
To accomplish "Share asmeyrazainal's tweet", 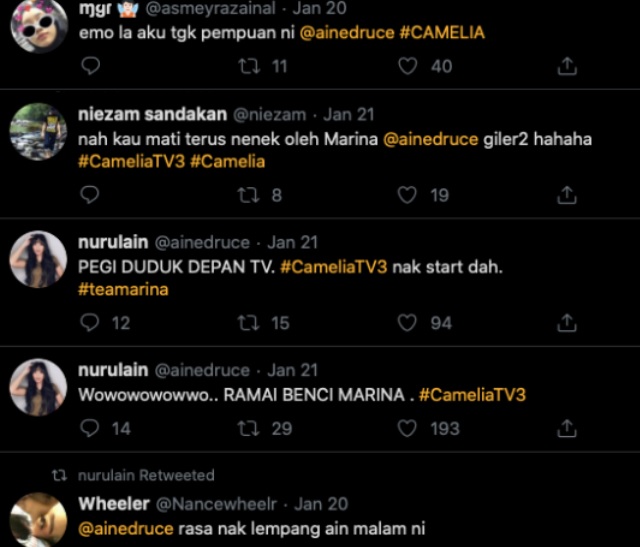I will click(x=566, y=66).
